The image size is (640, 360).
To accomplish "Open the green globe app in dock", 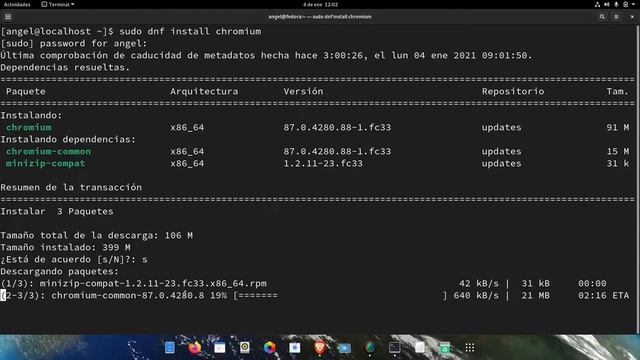I will [x=370, y=347].
